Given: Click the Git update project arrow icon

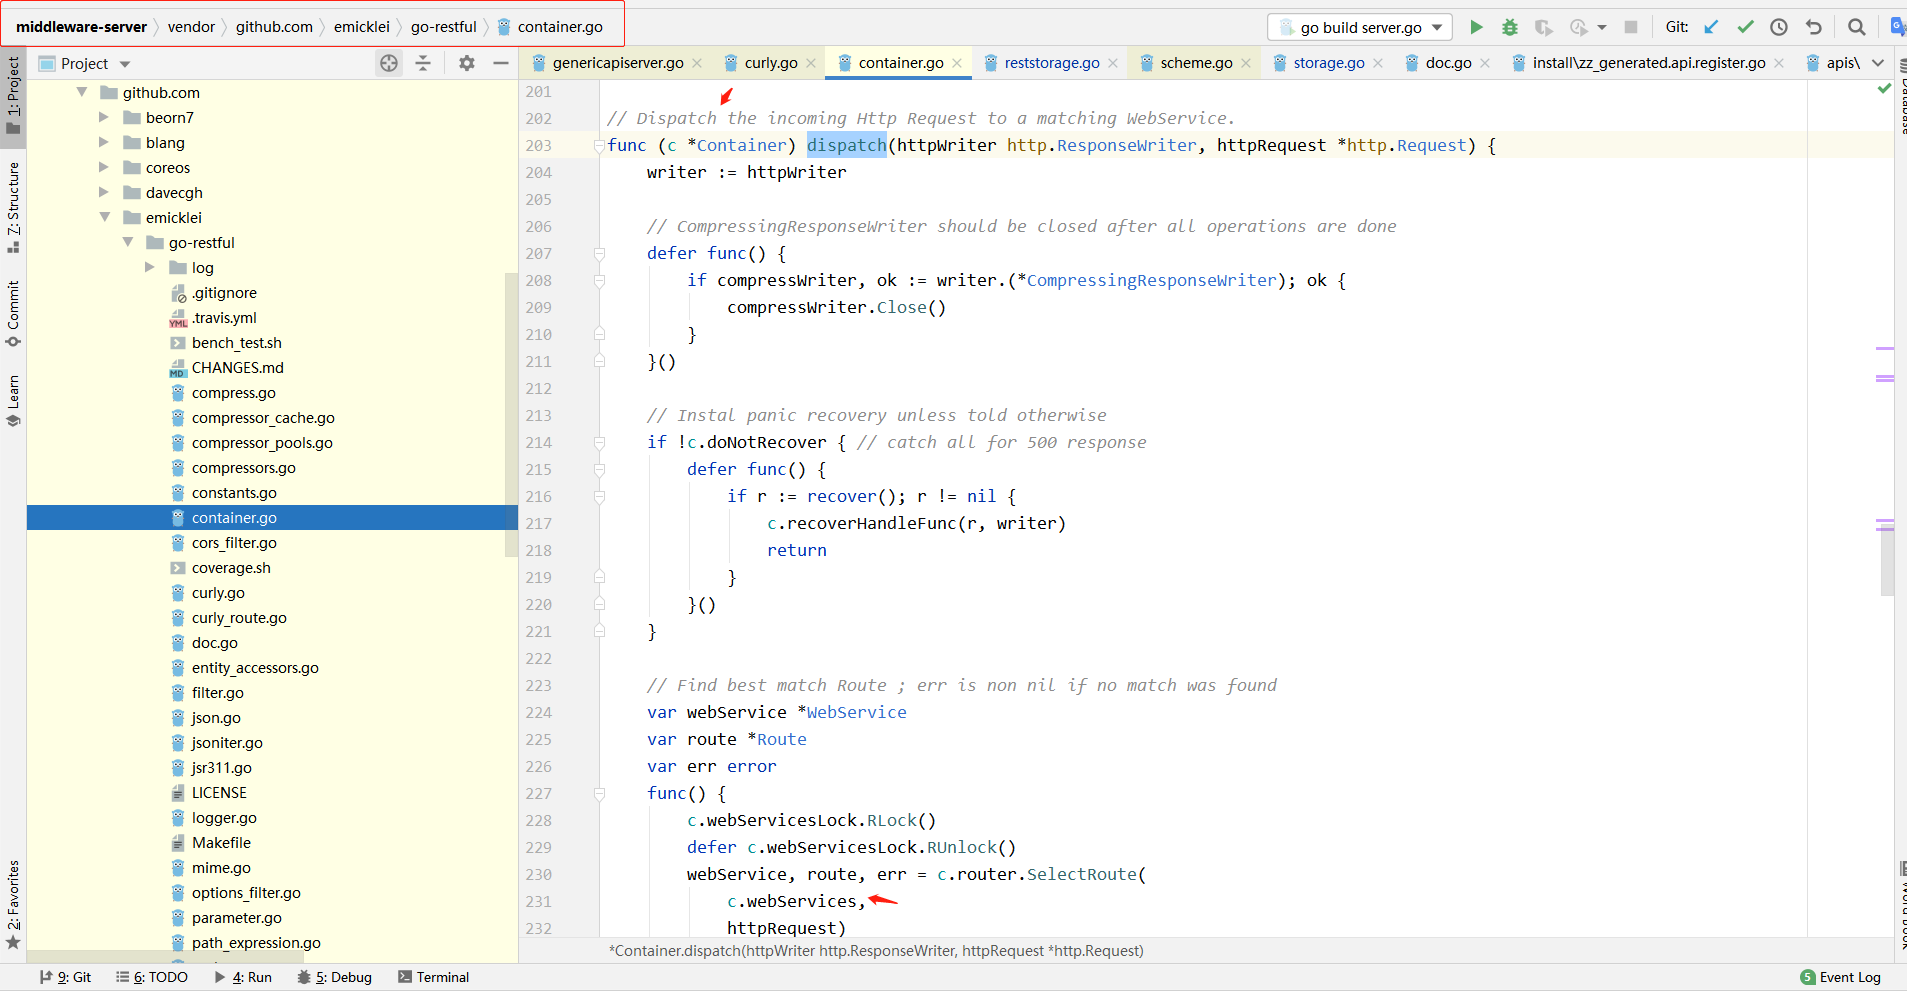Looking at the screenshot, I should point(1712,27).
